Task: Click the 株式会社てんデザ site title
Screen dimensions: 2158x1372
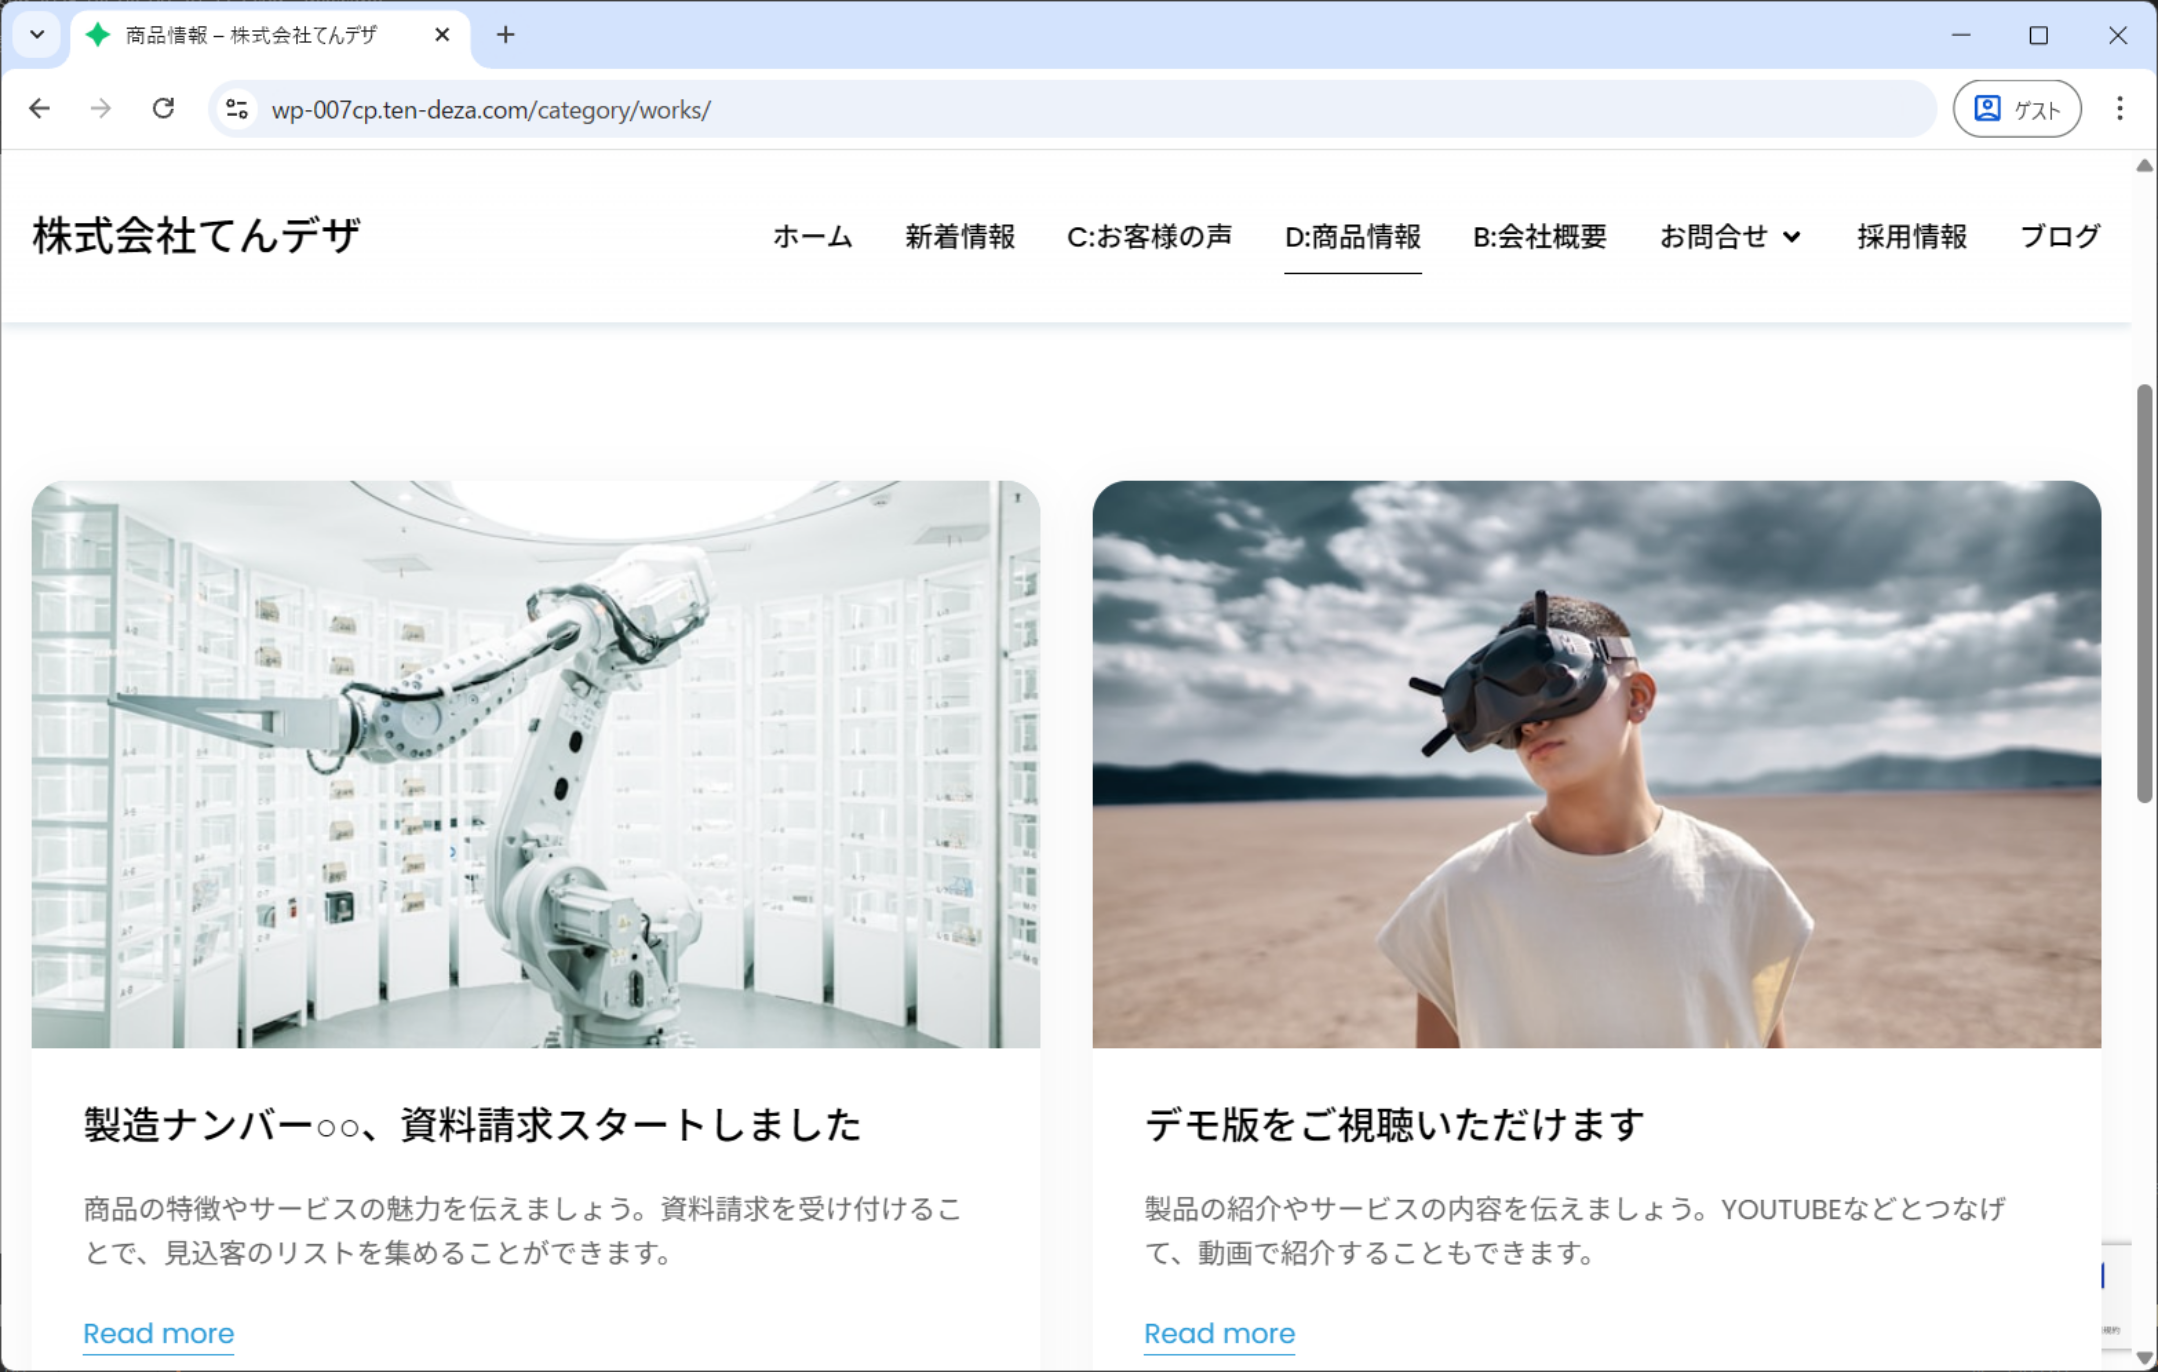Action: 196,236
